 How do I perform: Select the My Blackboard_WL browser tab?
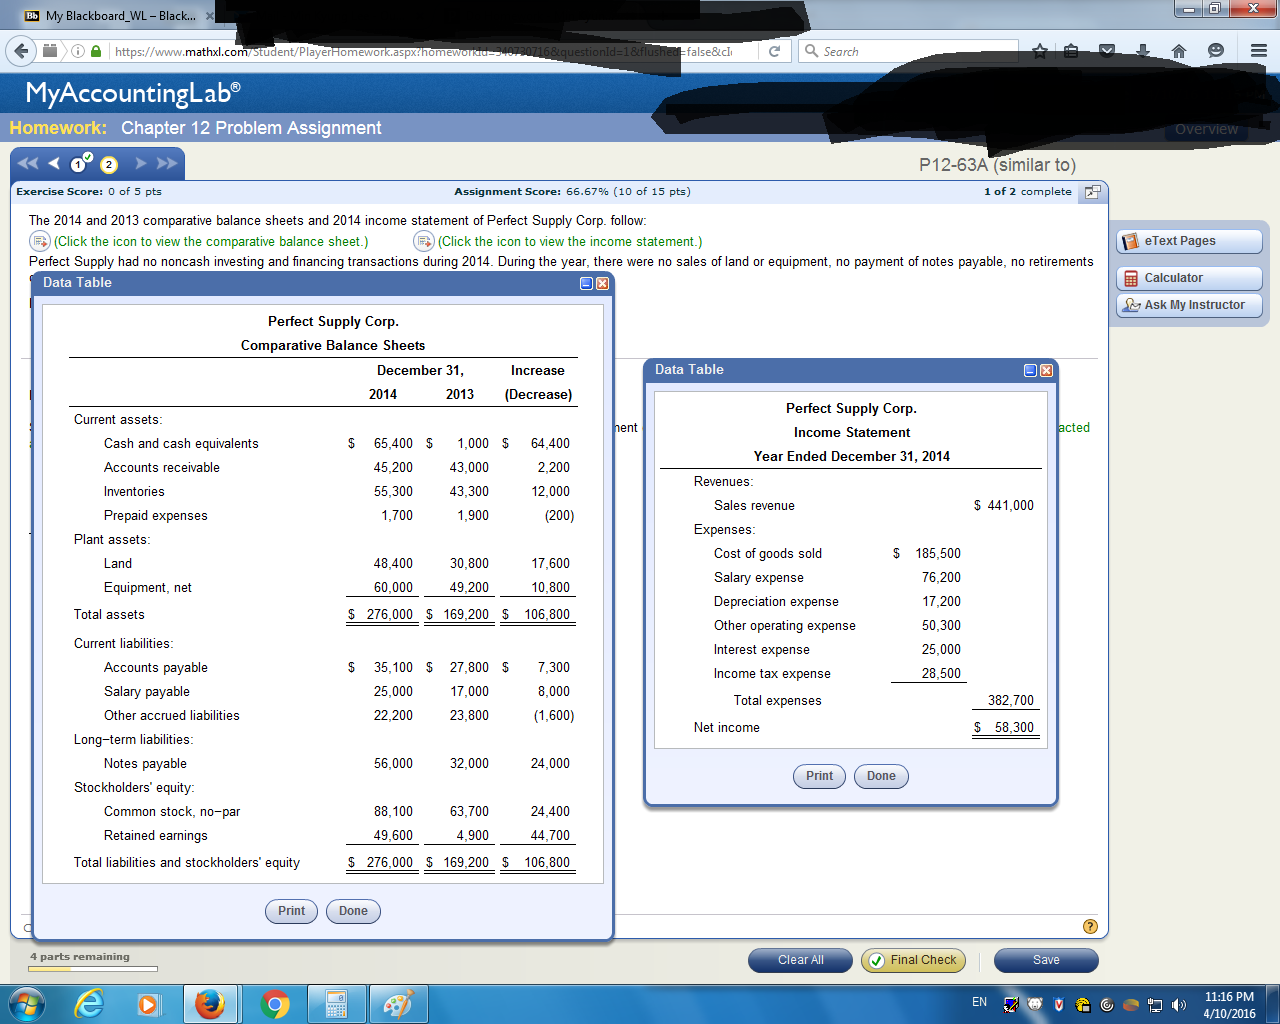118,16
